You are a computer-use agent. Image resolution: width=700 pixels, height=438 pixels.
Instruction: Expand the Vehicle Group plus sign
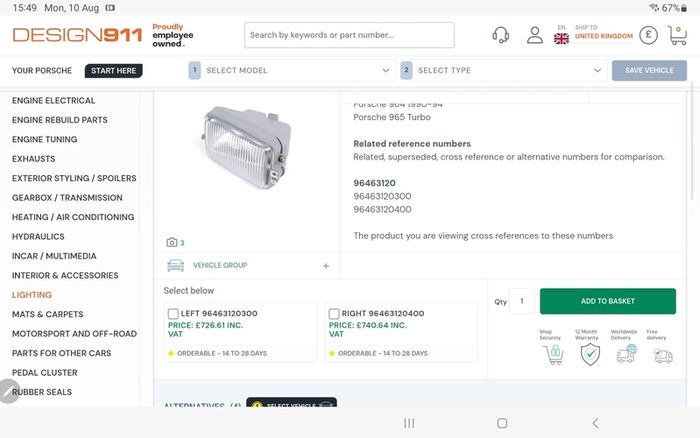coord(326,266)
